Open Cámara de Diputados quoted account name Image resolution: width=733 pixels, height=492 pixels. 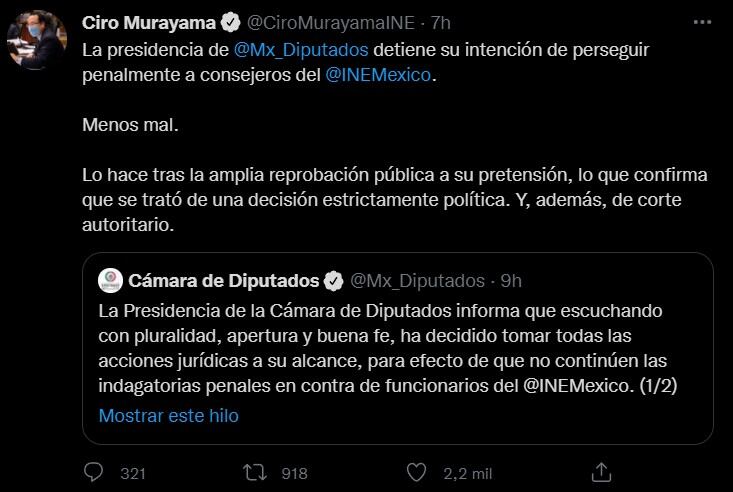click(x=224, y=280)
